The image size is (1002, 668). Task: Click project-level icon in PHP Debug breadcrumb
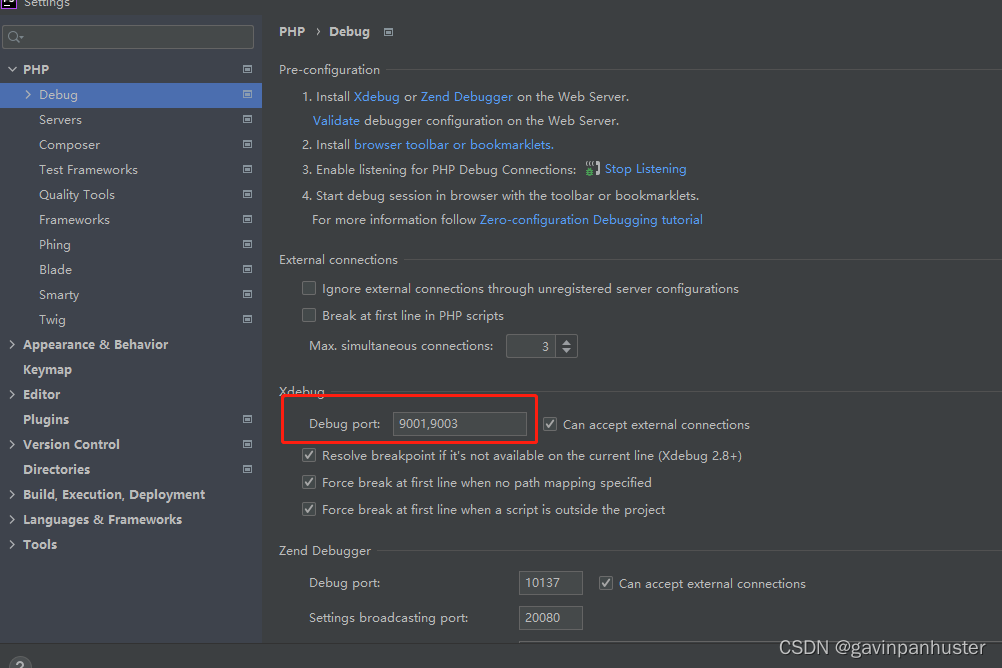click(x=389, y=32)
